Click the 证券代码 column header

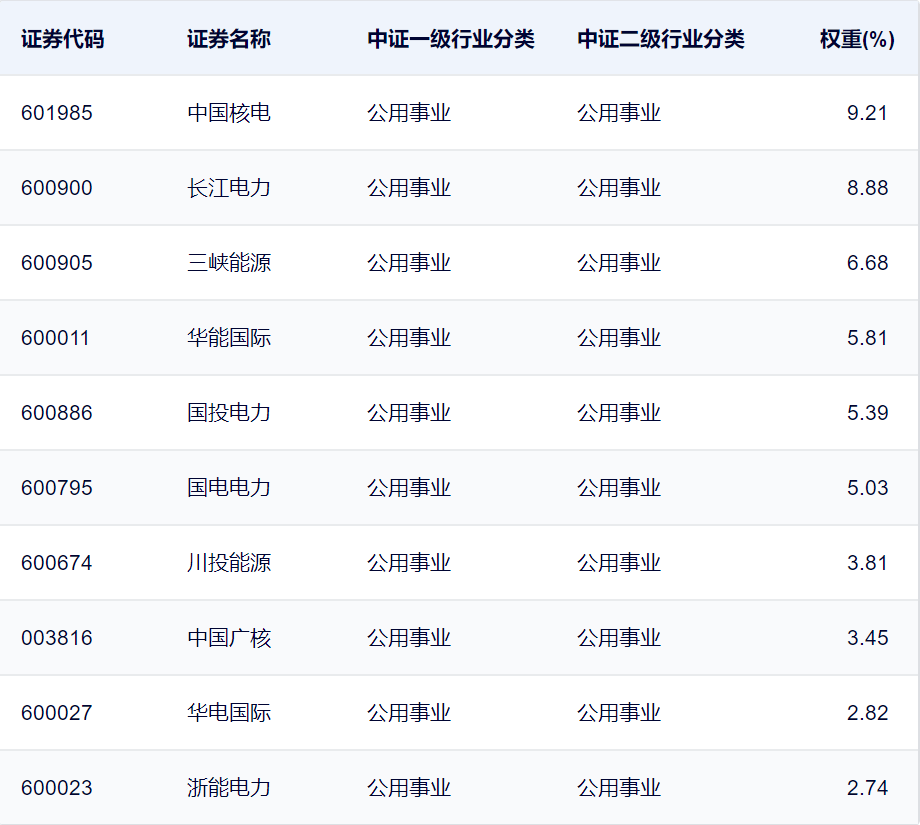click(x=63, y=39)
